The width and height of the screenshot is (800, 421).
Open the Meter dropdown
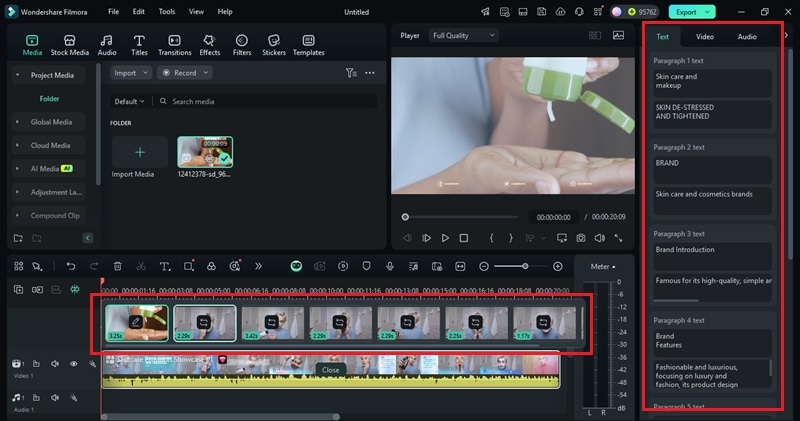pos(603,266)
